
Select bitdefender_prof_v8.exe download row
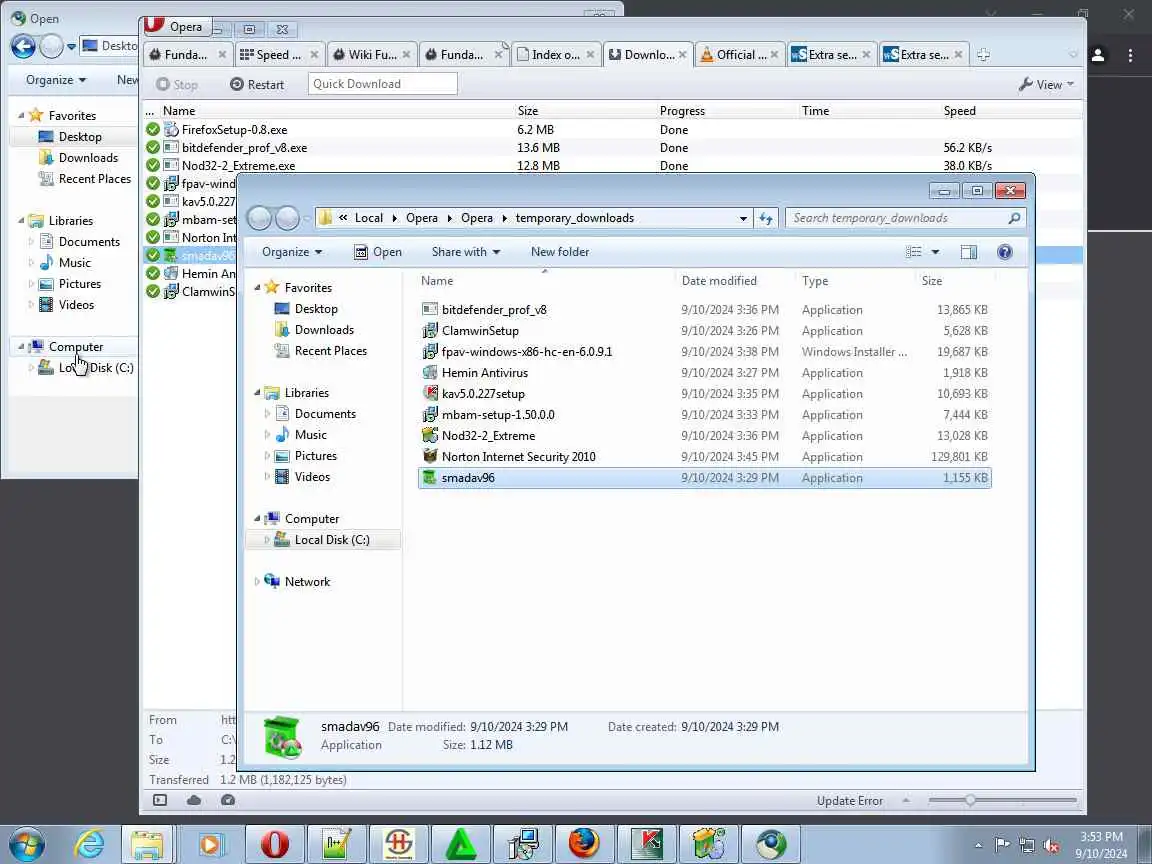pyautogui.click(x=613, y=148)
